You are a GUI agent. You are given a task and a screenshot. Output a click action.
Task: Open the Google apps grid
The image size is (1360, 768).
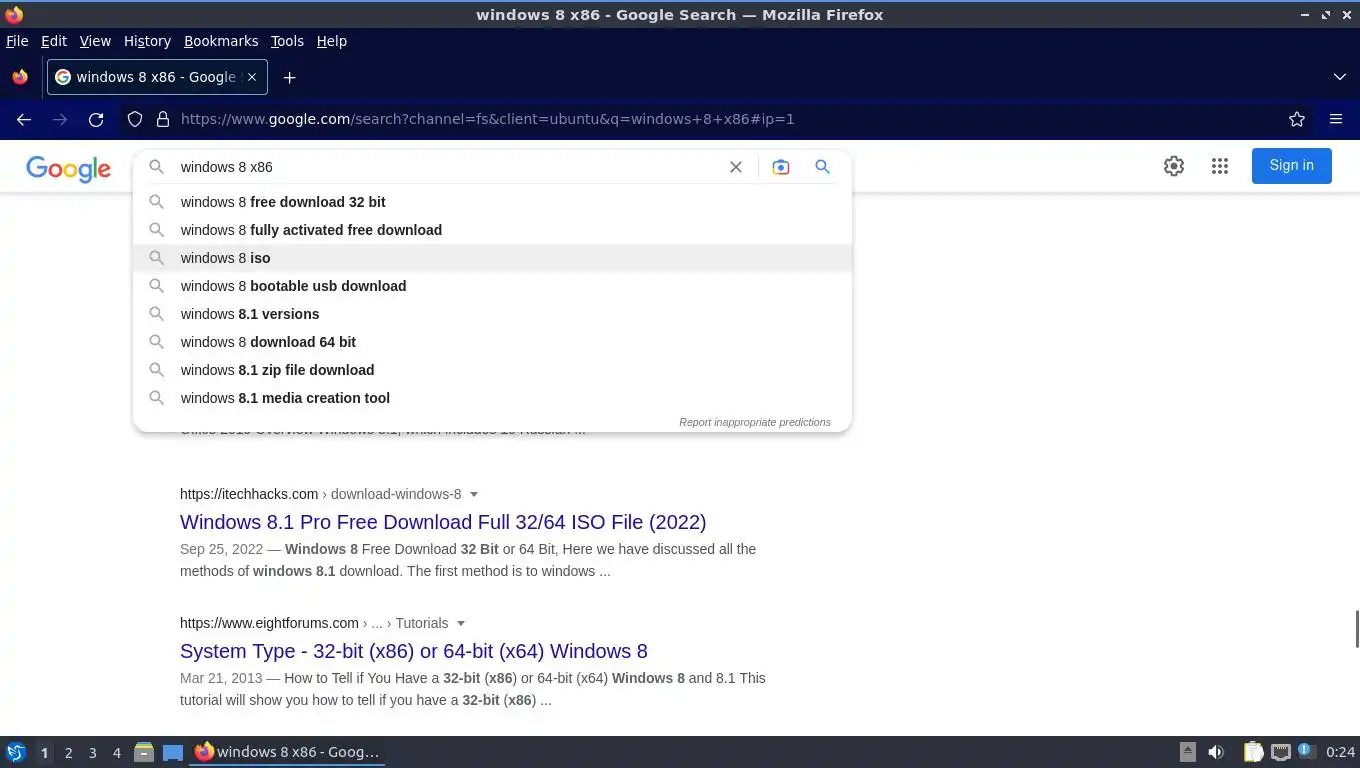tap(1220, 166)
